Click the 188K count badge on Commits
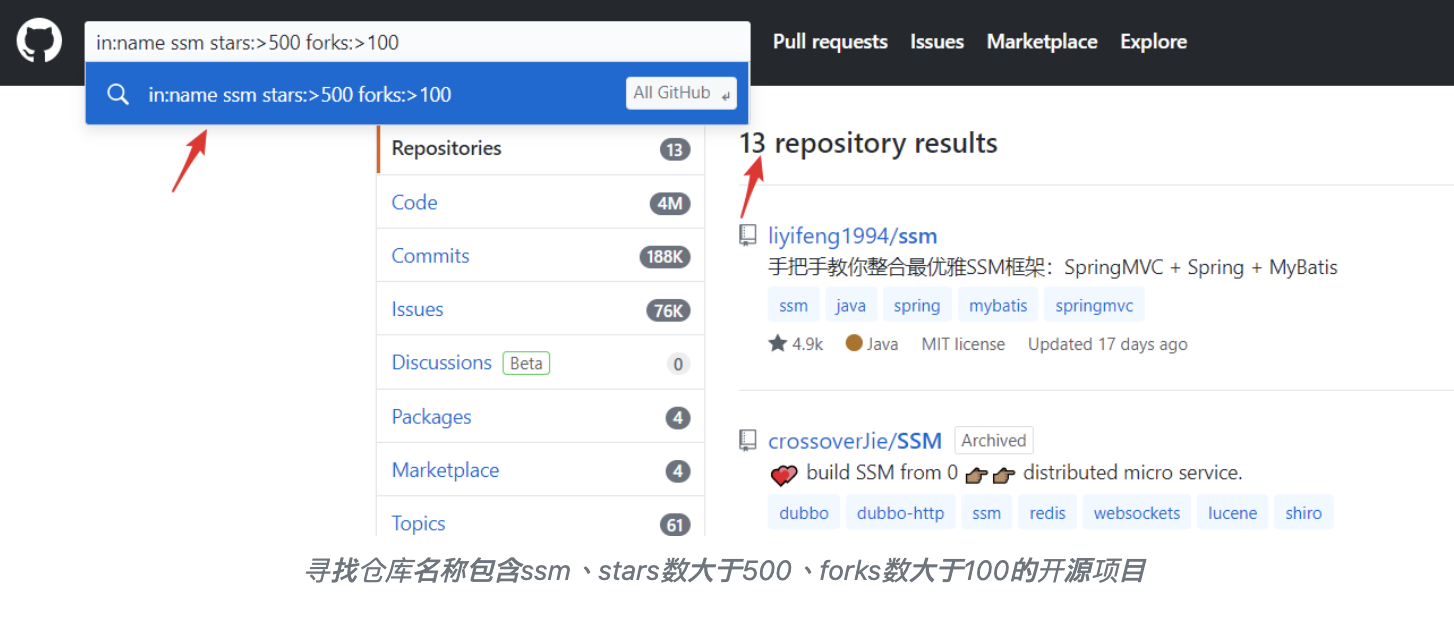 [x=665, y=257]
